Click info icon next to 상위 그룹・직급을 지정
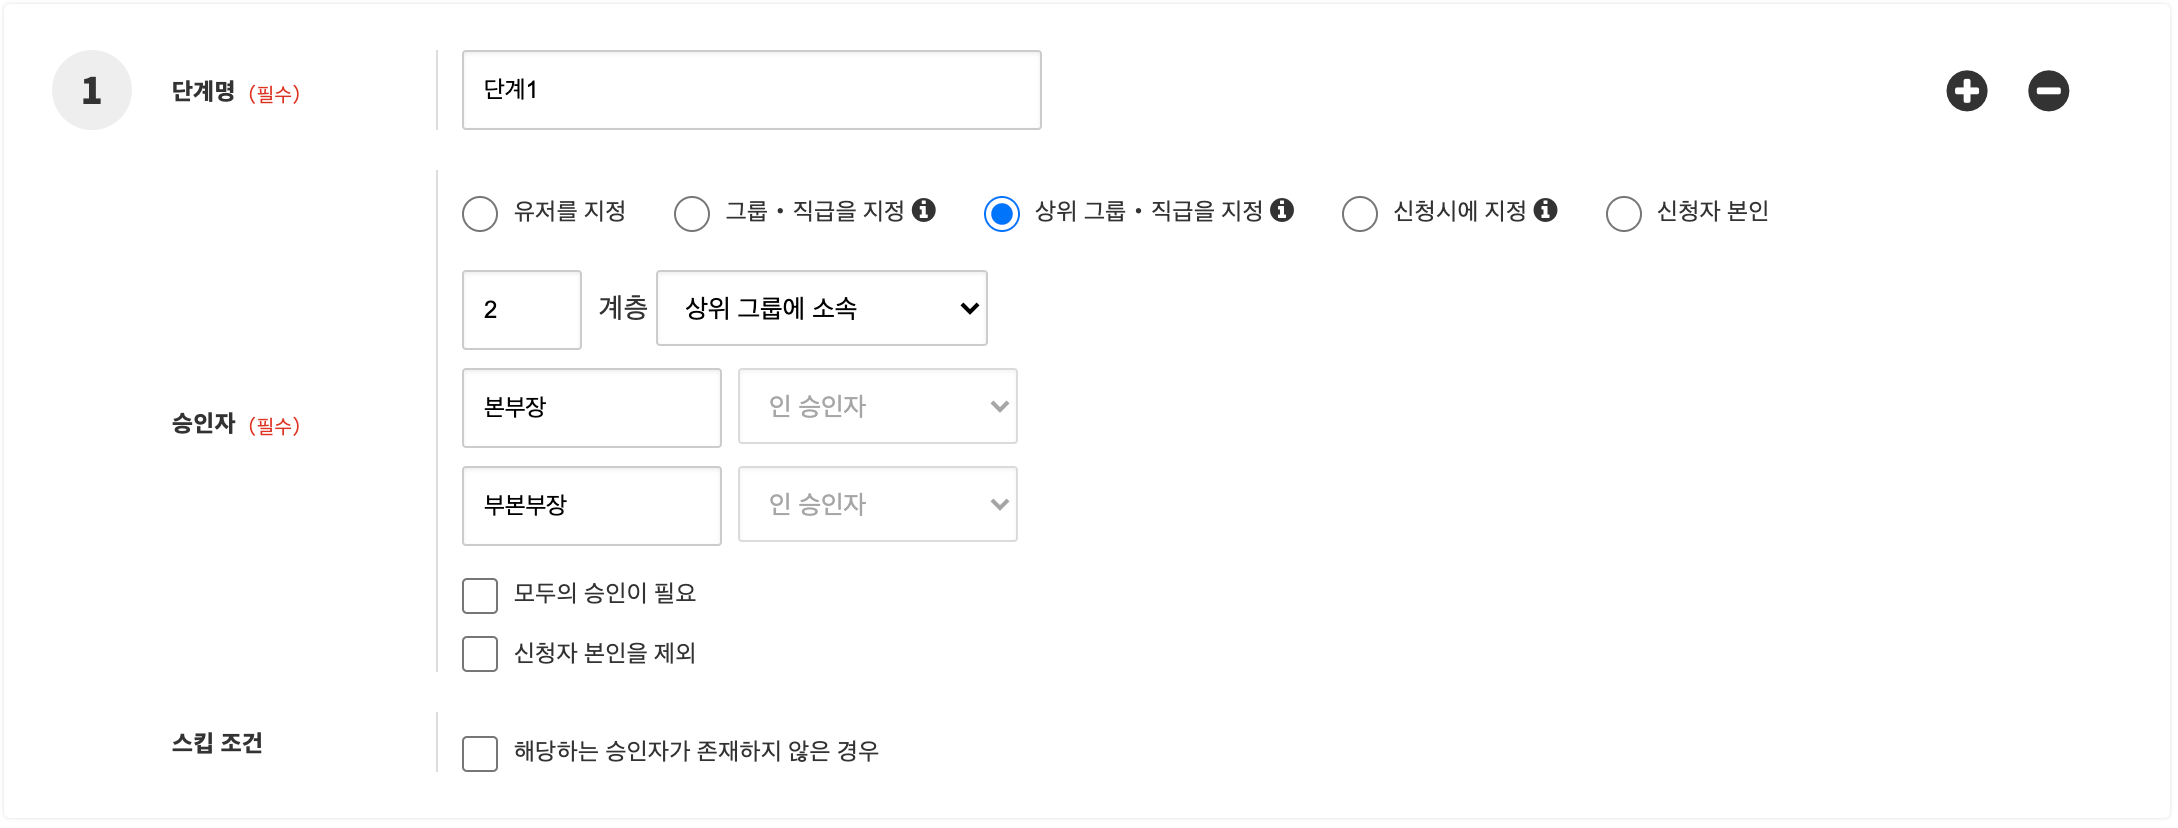 tap(1282, 210)
